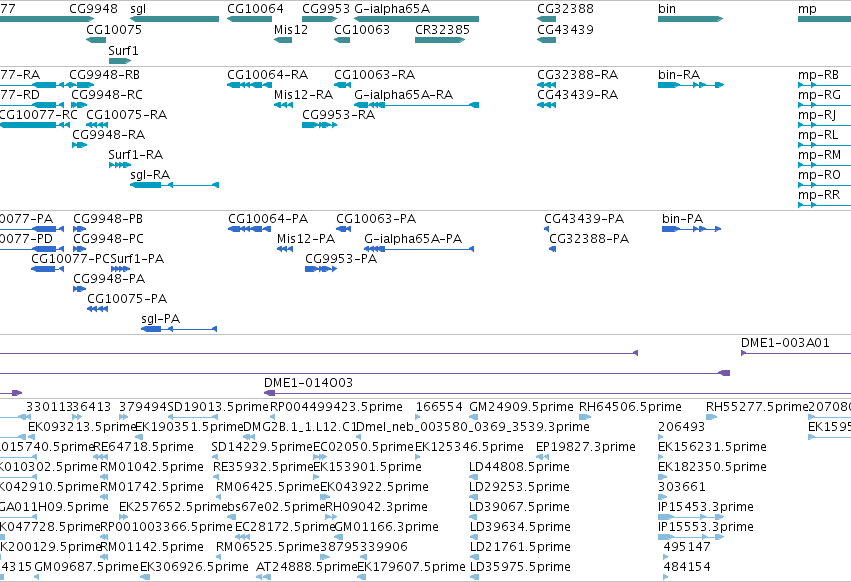The image size is (851, 582).
Task: Click the CG9948-PC feature
Action: click(79, 249)
